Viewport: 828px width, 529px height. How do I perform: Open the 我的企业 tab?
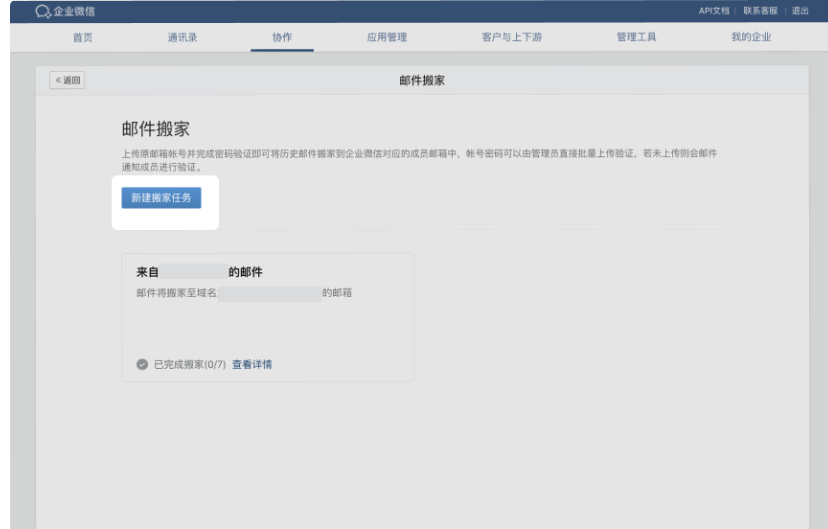(x=751, y=37)
